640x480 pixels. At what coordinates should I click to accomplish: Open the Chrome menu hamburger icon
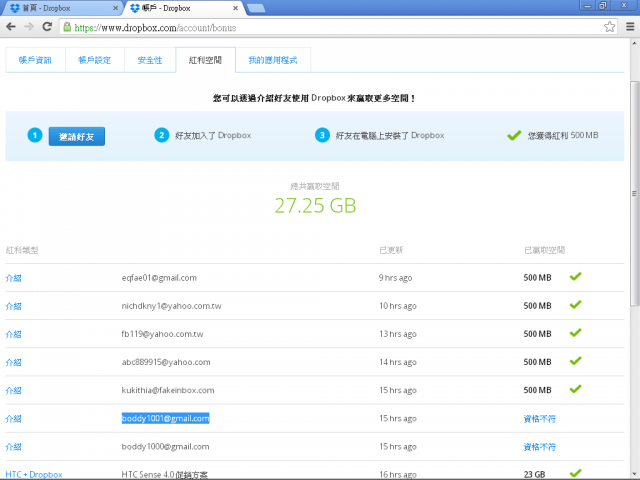point(630,27)
